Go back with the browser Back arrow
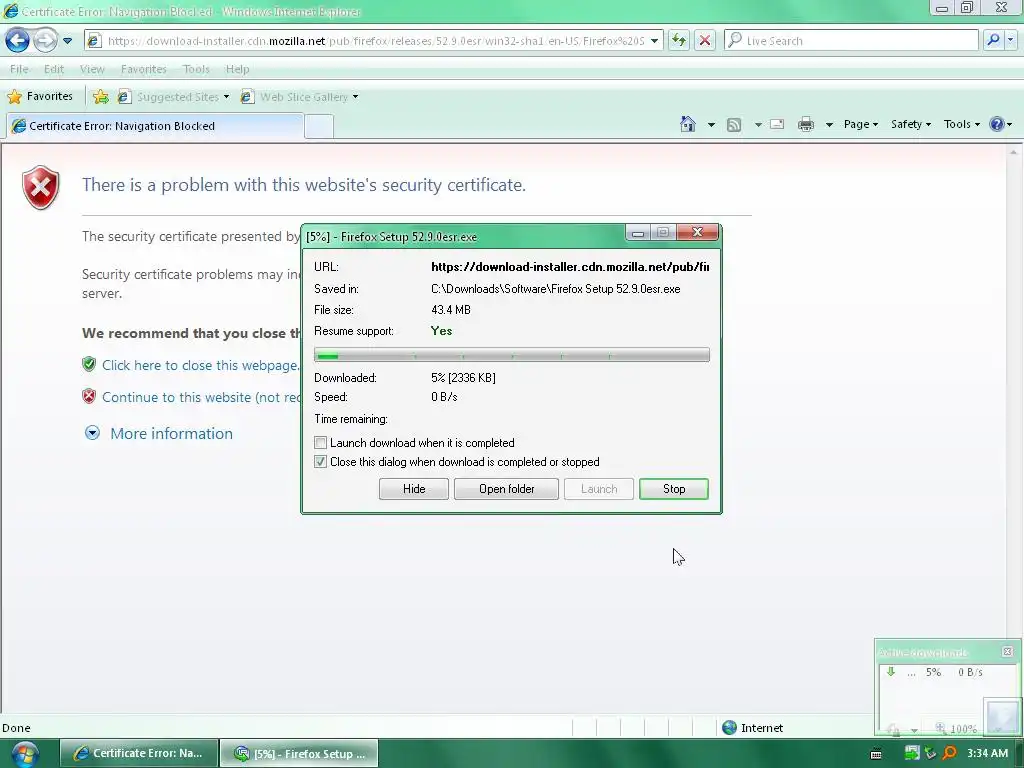The height and width of the screenshot is (768, 1024). pyautogui.click(x=17, y=40)
